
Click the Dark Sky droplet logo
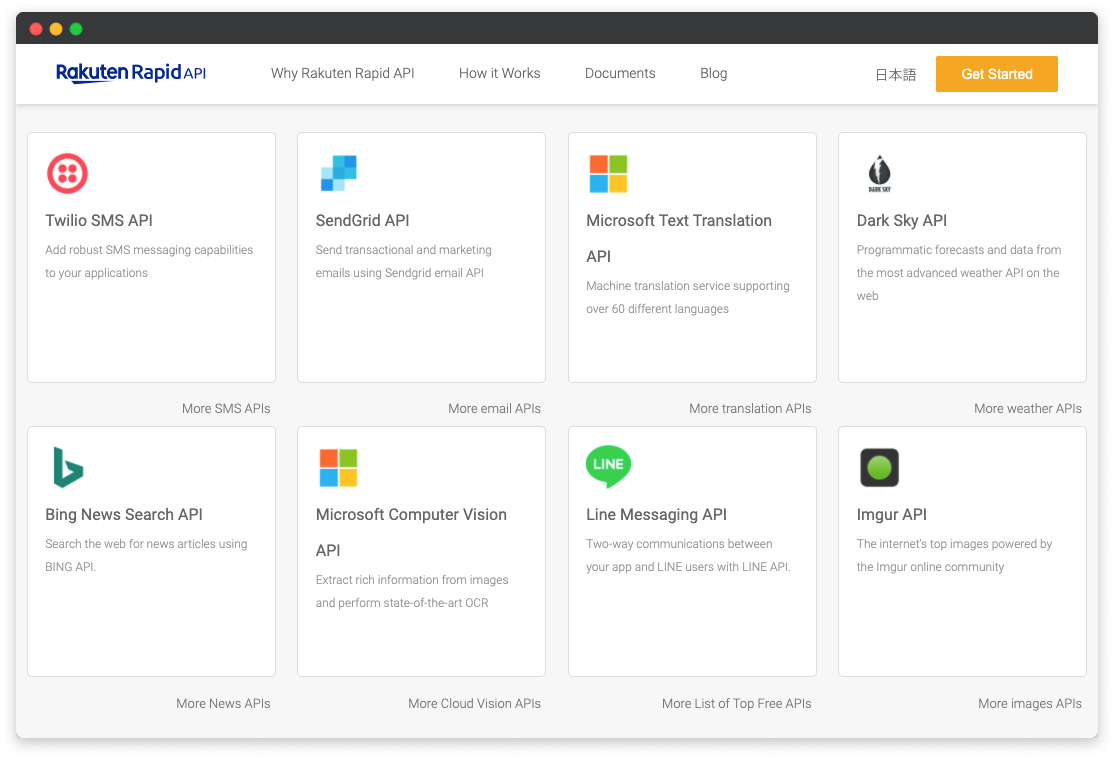click(x=879, y=173)
